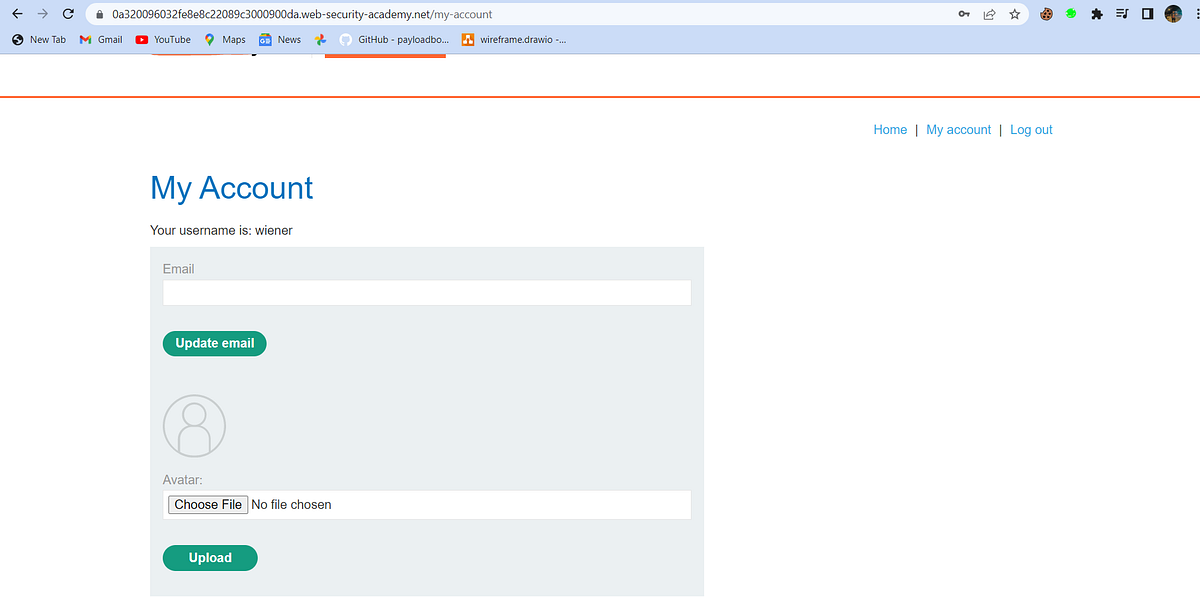Click the Upload button for the avatar
Screen dimensions: 1200x612
coord(210,557)
